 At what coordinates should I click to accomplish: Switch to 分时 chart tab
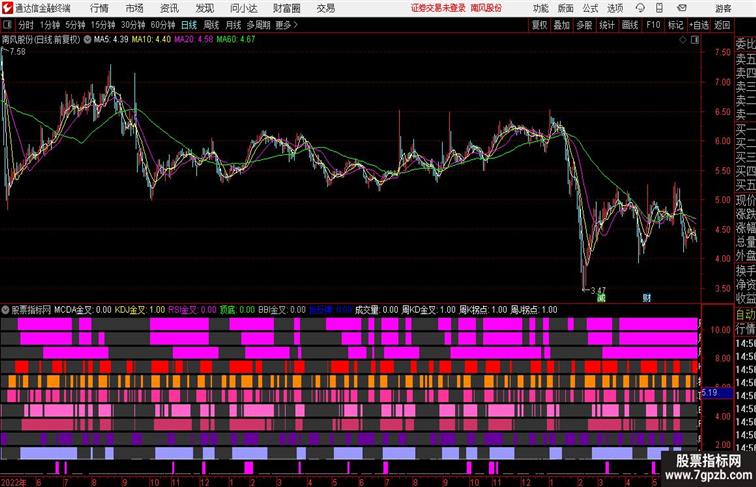click(x=26, y=25)
